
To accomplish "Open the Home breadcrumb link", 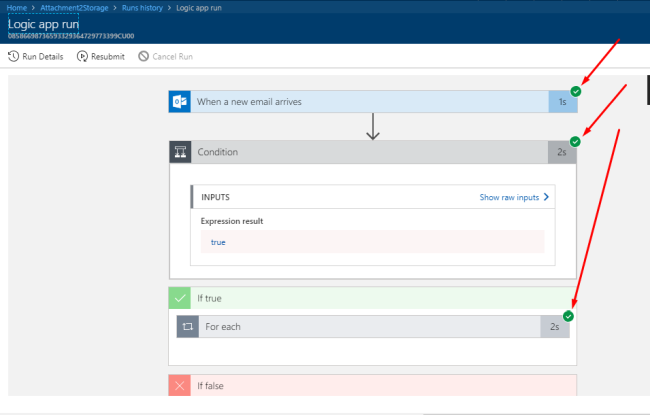I will click(17, 8).
